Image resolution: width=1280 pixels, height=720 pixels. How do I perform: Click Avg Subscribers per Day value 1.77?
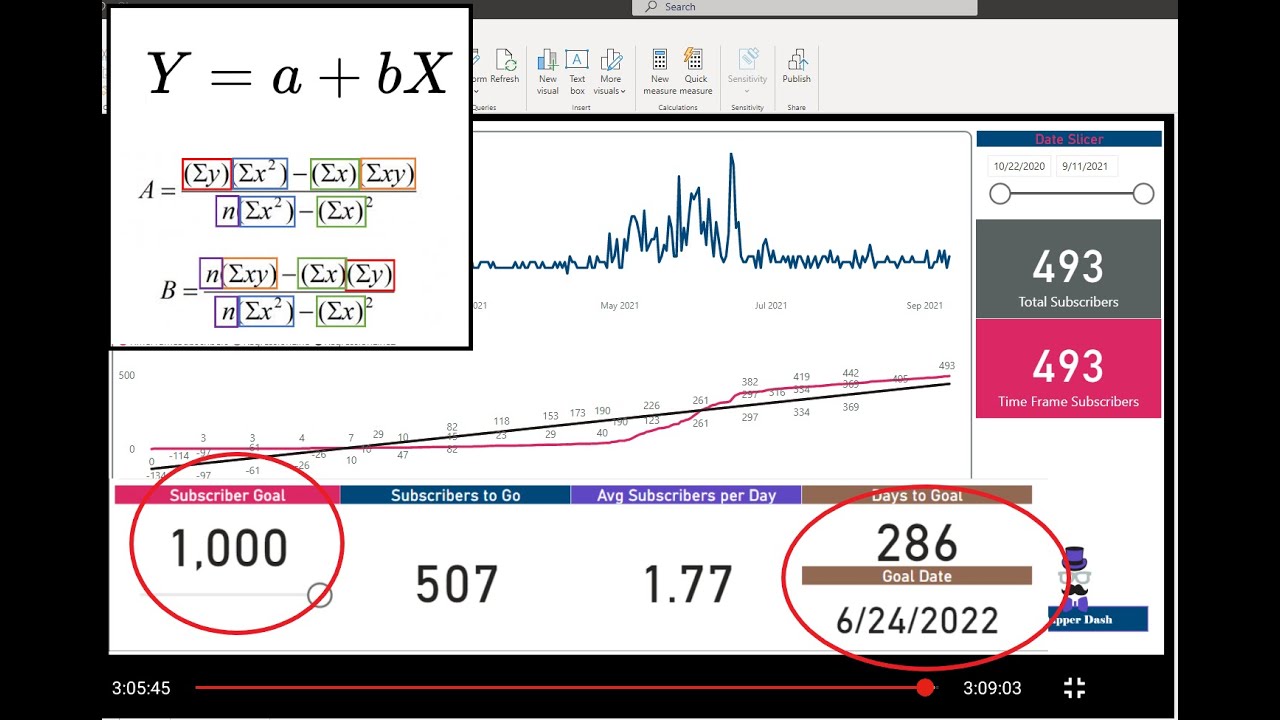[x=688, y=585]
